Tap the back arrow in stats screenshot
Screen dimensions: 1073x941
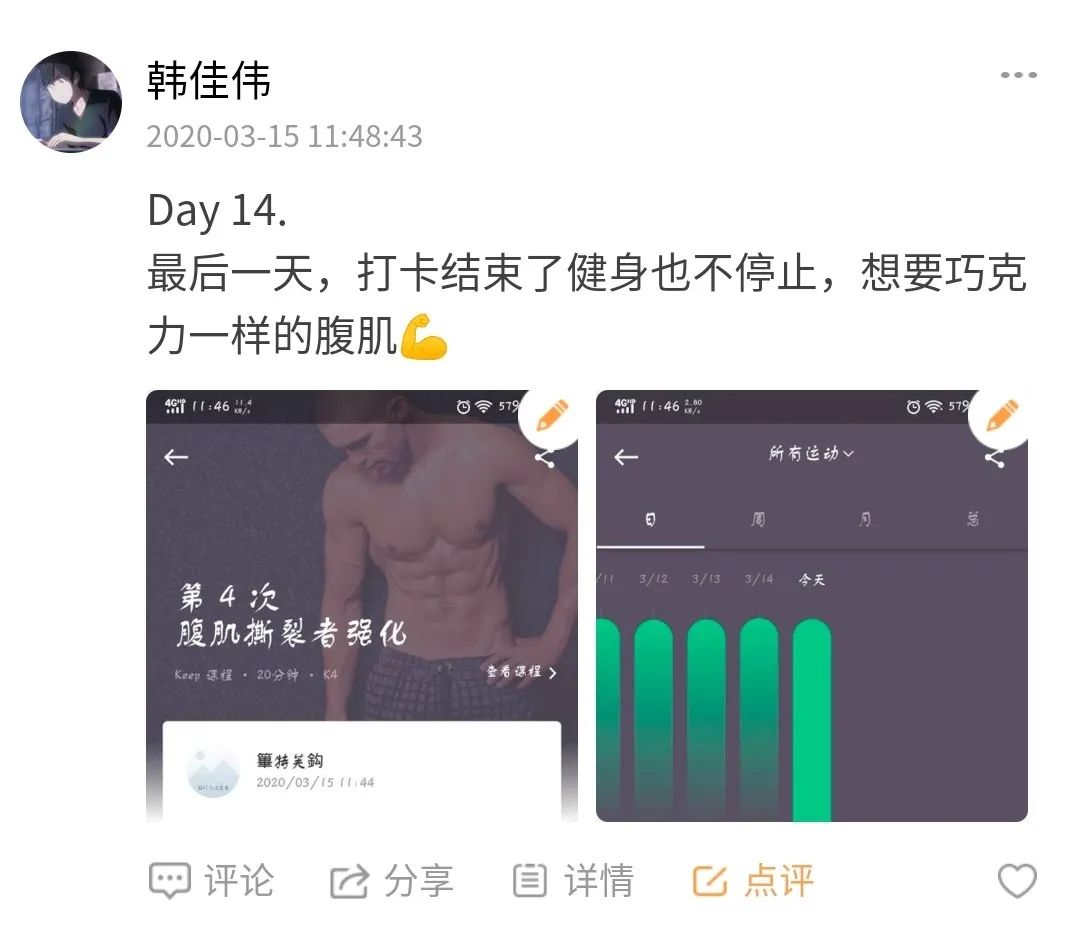tap(625, 457)
